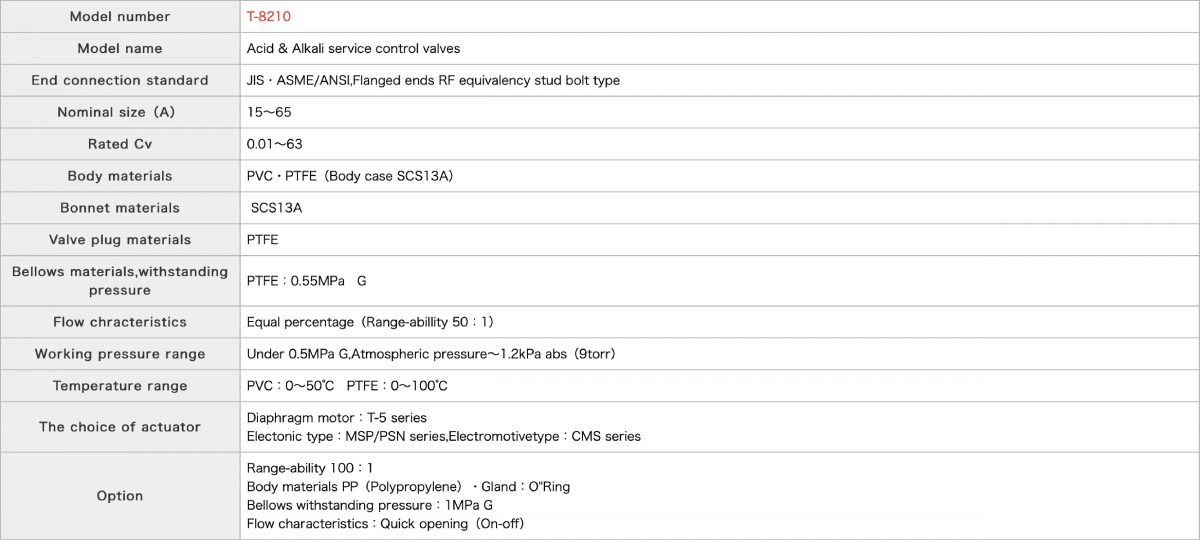Click Acid & Alkali service control valves text

point(353,48)
